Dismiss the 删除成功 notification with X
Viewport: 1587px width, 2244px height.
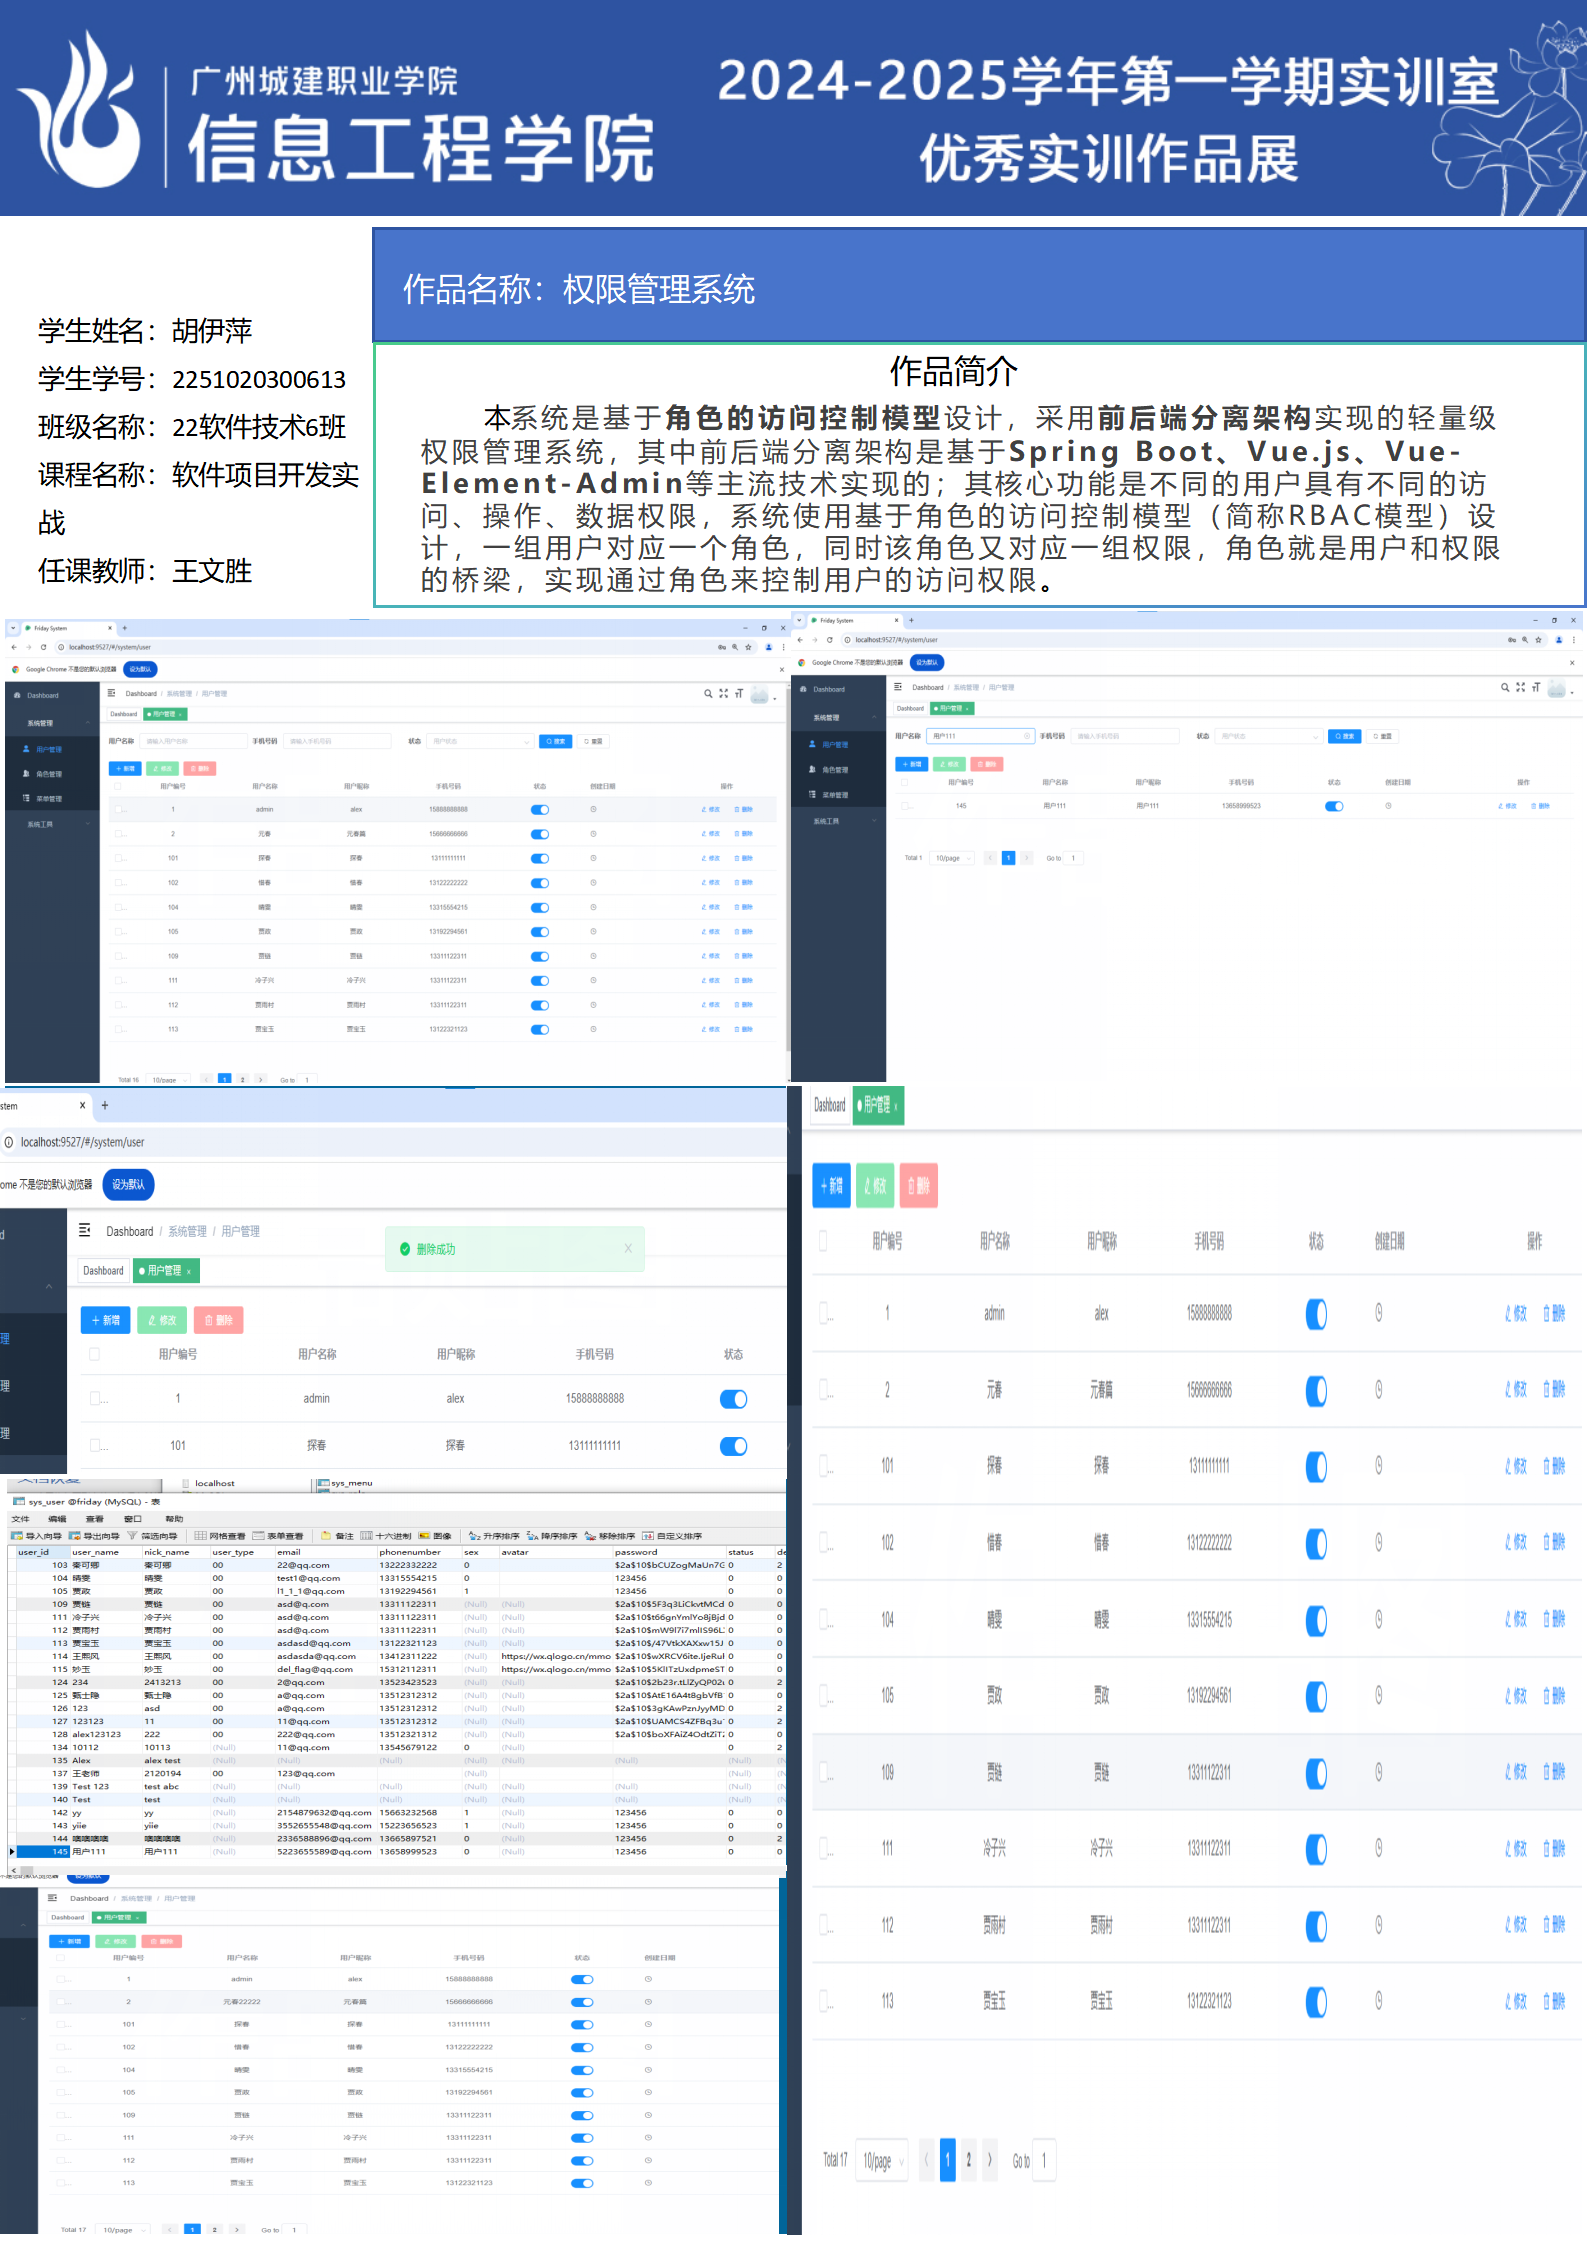(628, 1248)
